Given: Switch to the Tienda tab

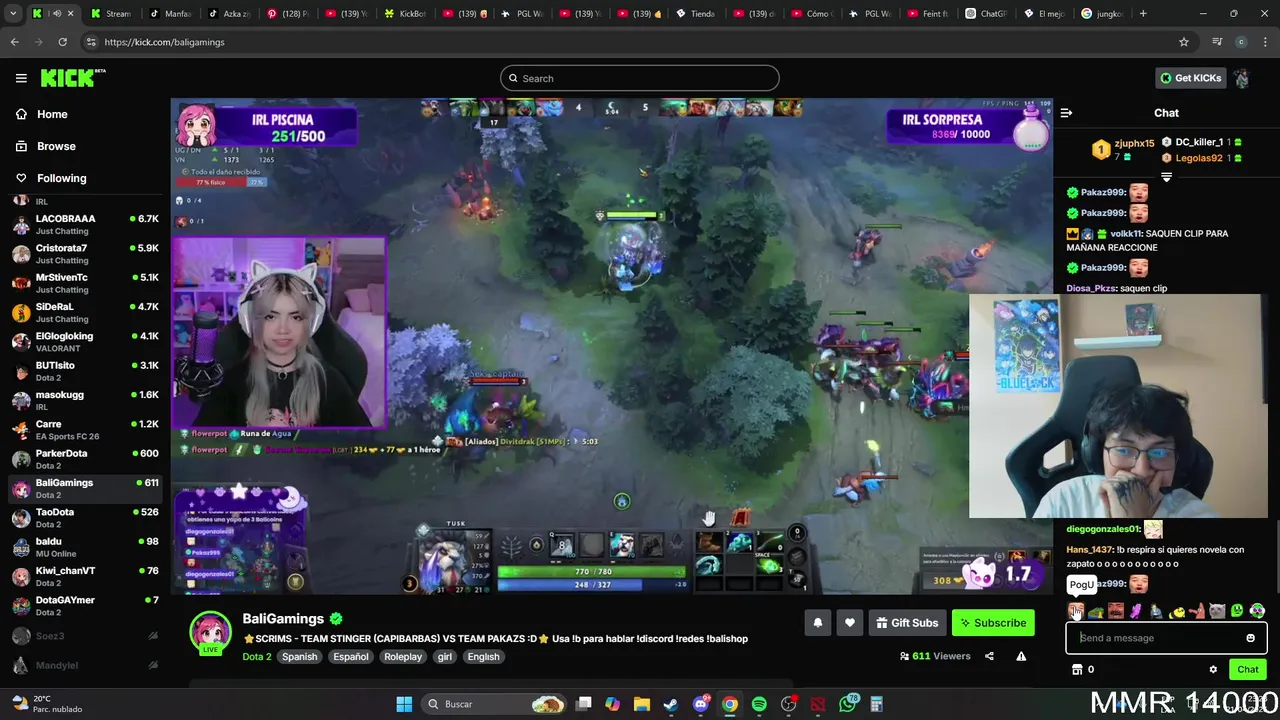Looking at the screenshot, I should pos(697,14).
